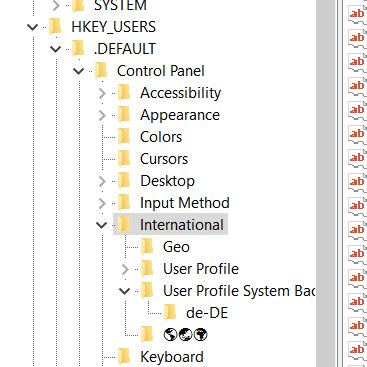Select the SYSTEM folder icon
This screenshot has height=367, width=367.
[x=78, y=5]
